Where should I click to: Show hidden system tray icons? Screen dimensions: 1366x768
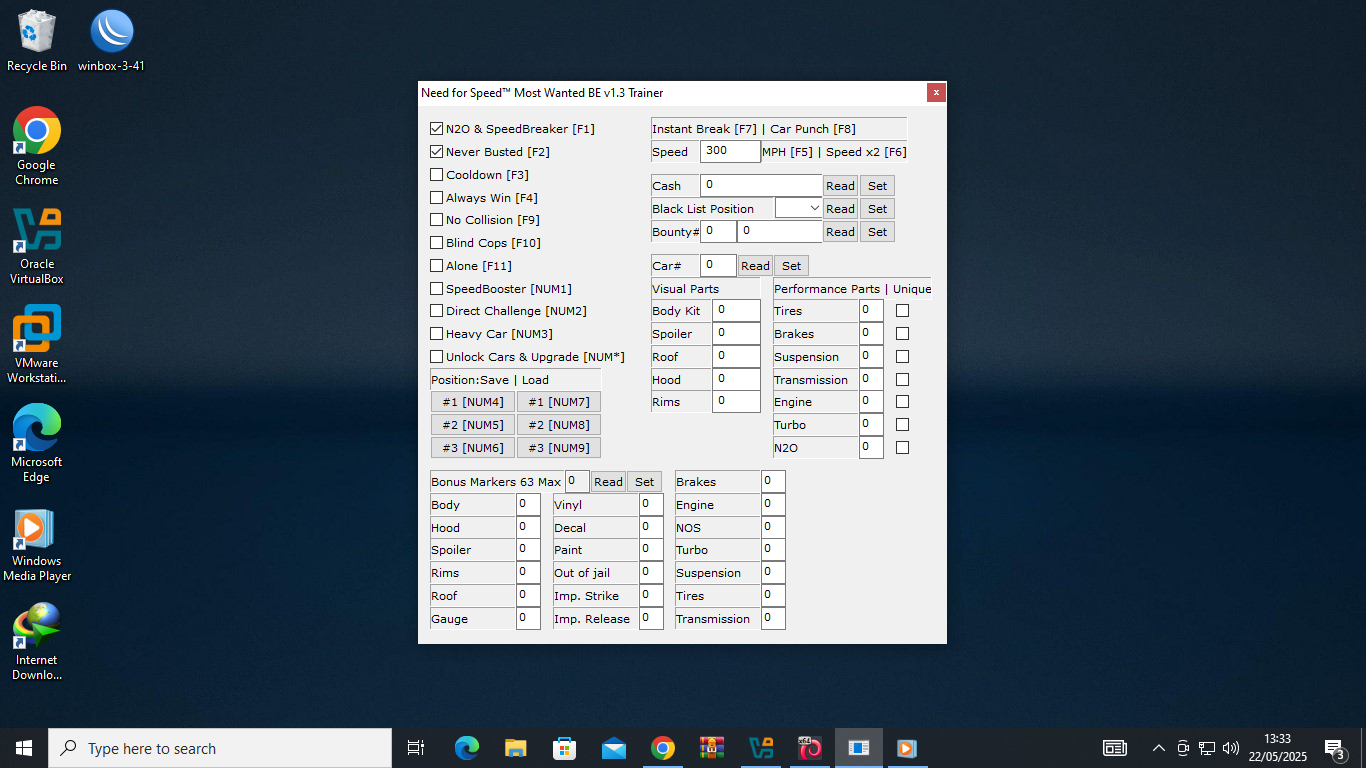tap(1159, 748)
